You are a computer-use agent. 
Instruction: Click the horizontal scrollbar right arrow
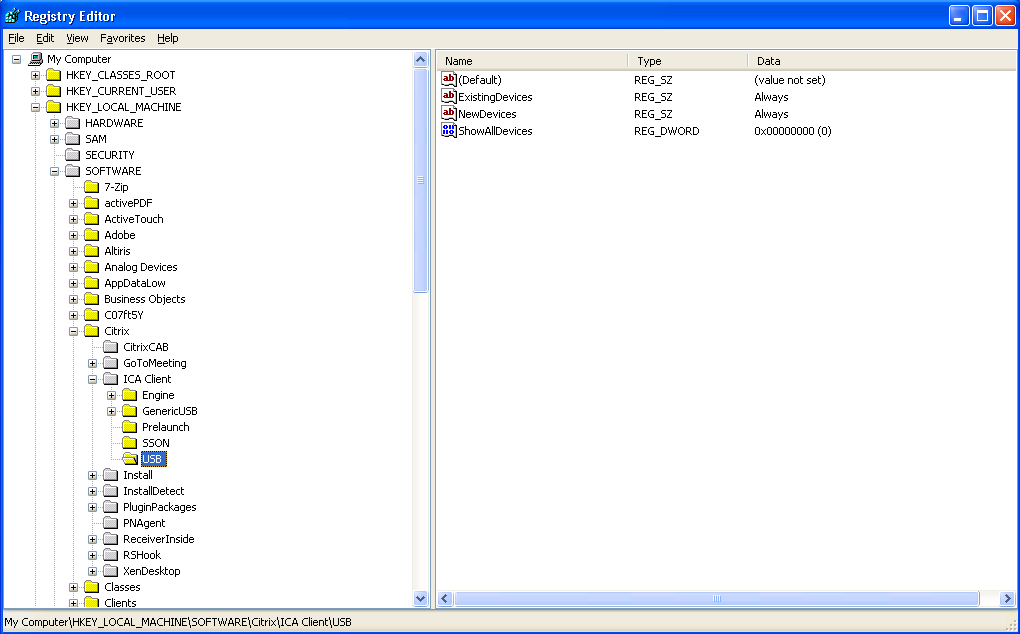(1007, 598)
